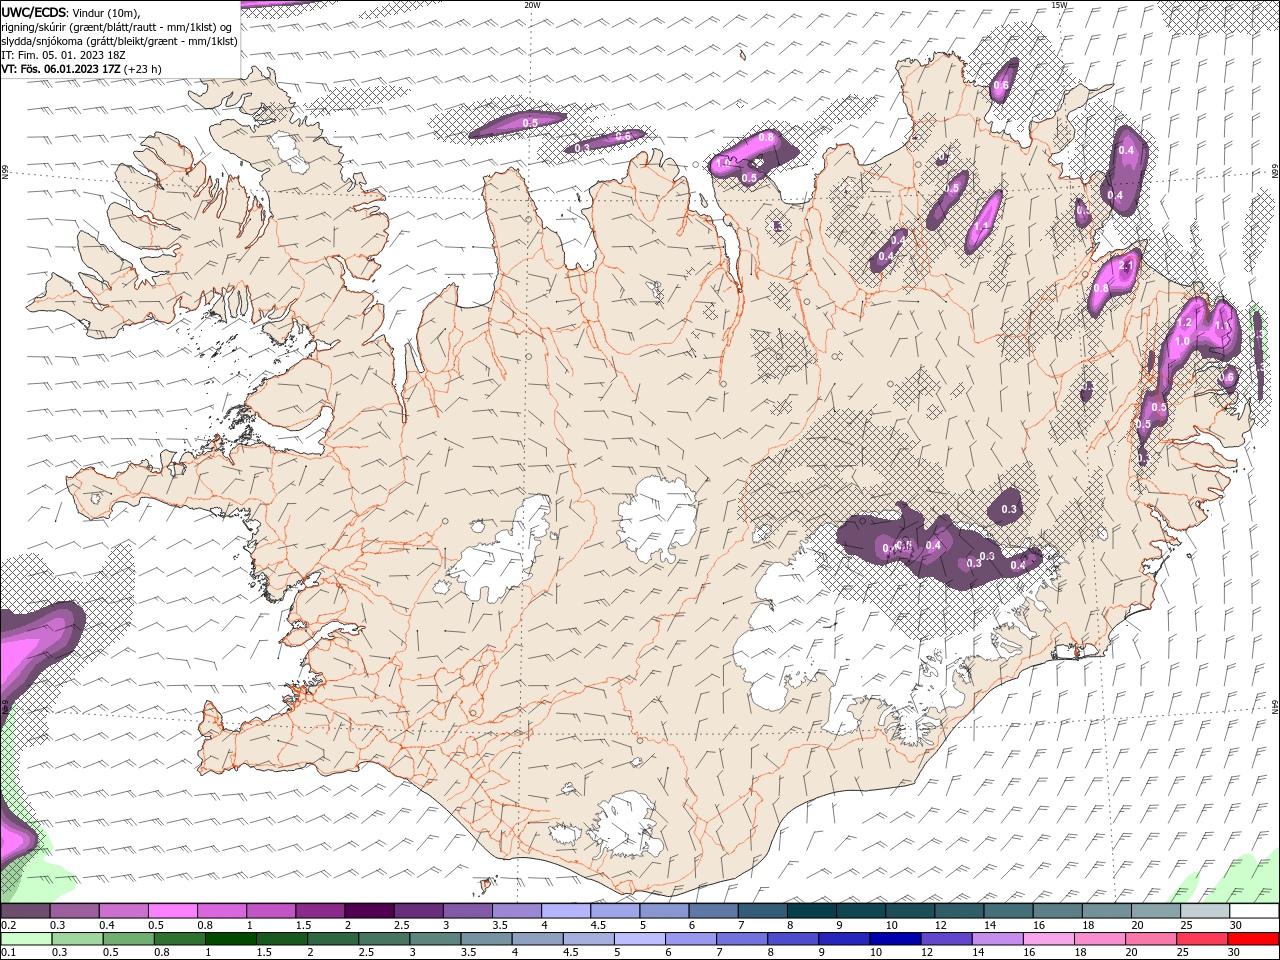Click the 'UWC/ECDS: Vindur (10m)' title line
The image size is (1280, 960).
70,12
